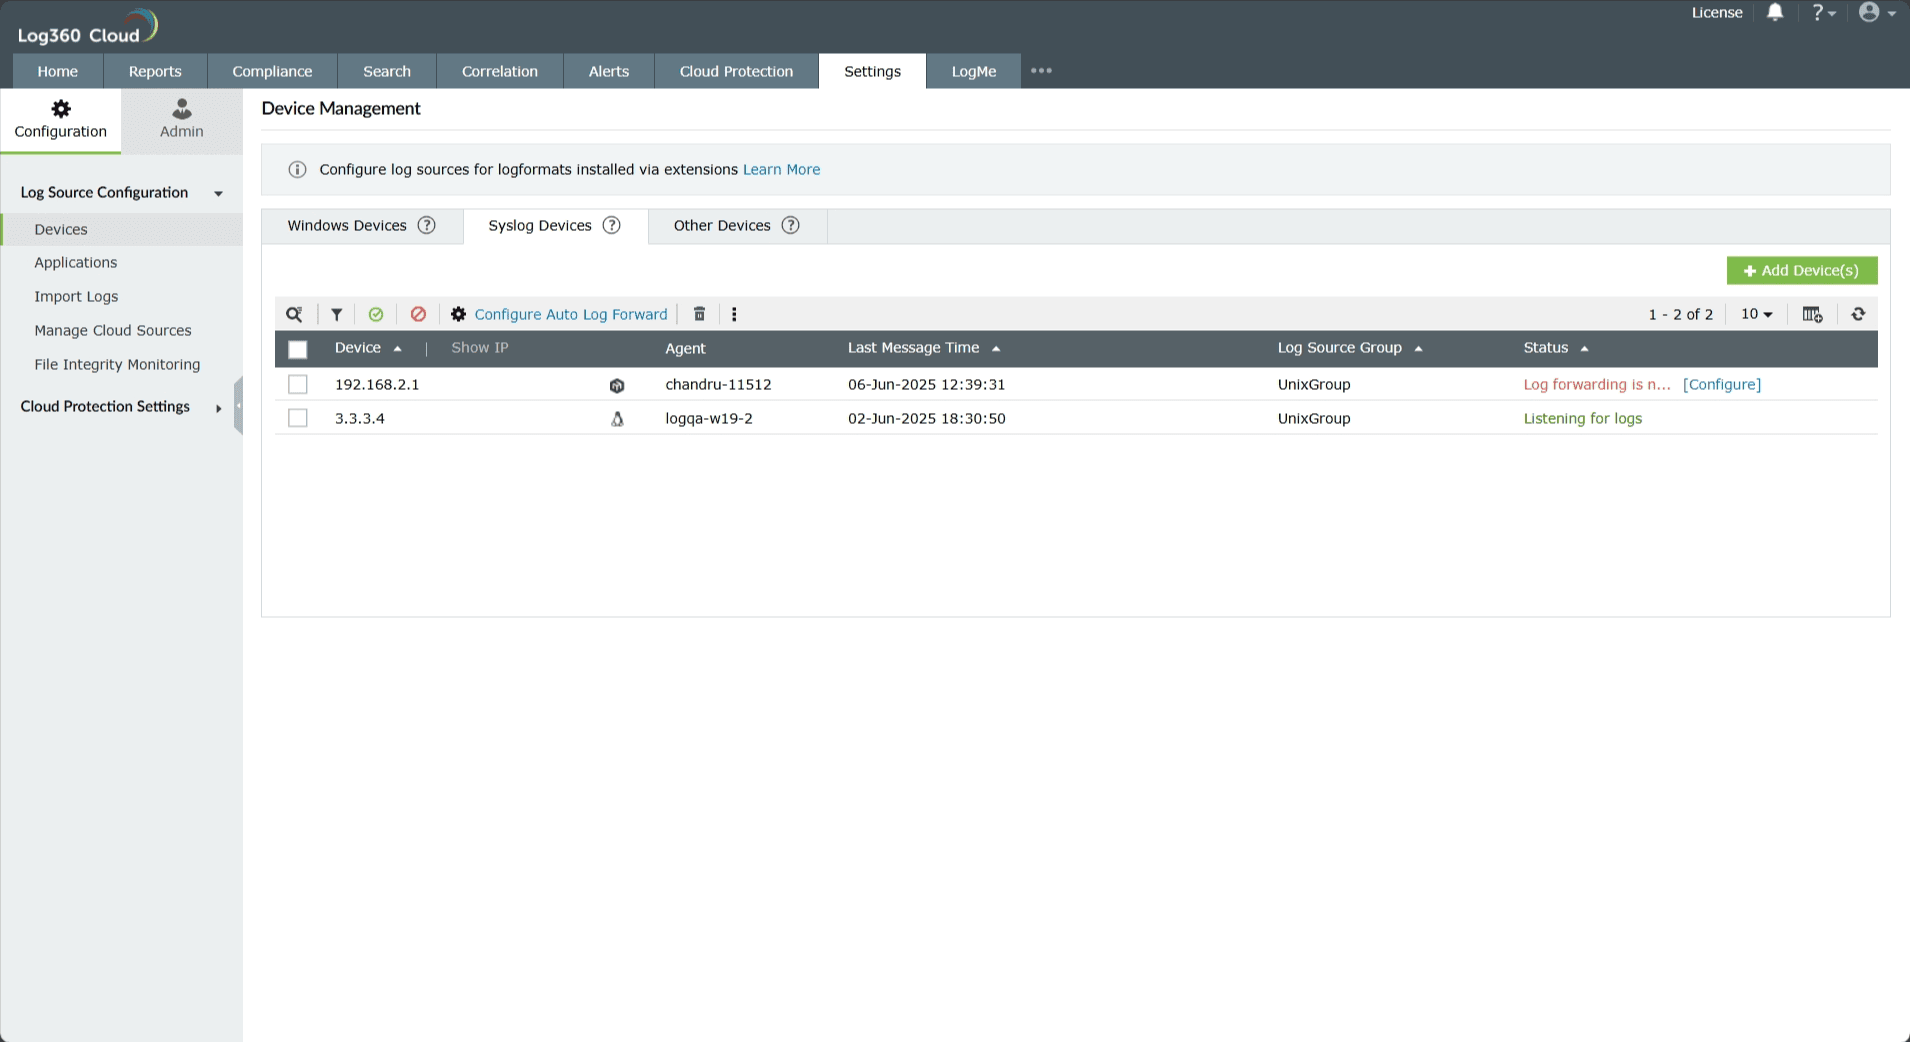Click the Agent column header
This screenshot has width=1910, height=1042.
[686, 348]
